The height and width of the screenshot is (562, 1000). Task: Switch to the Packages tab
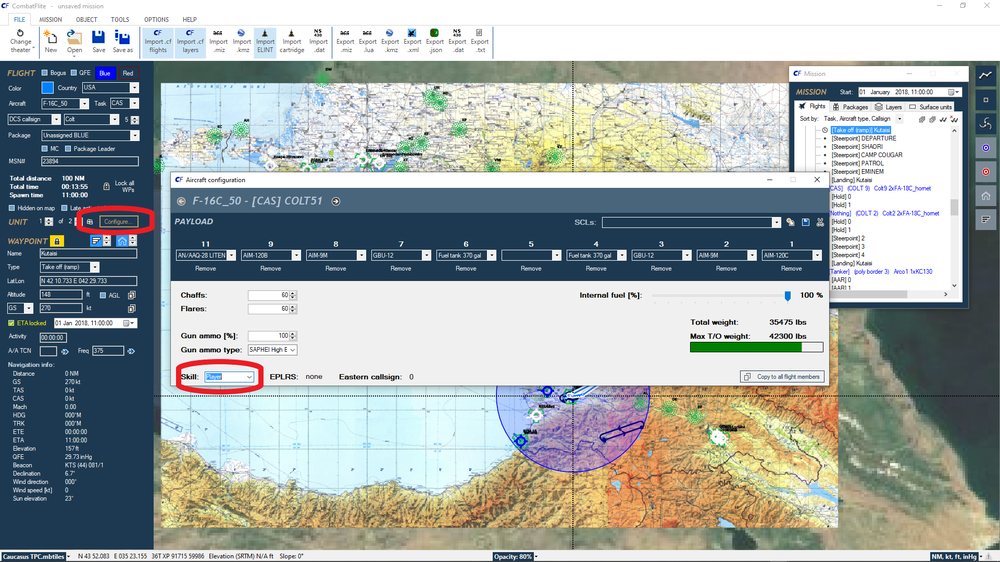pyautogui.click(x=850, y=107)
